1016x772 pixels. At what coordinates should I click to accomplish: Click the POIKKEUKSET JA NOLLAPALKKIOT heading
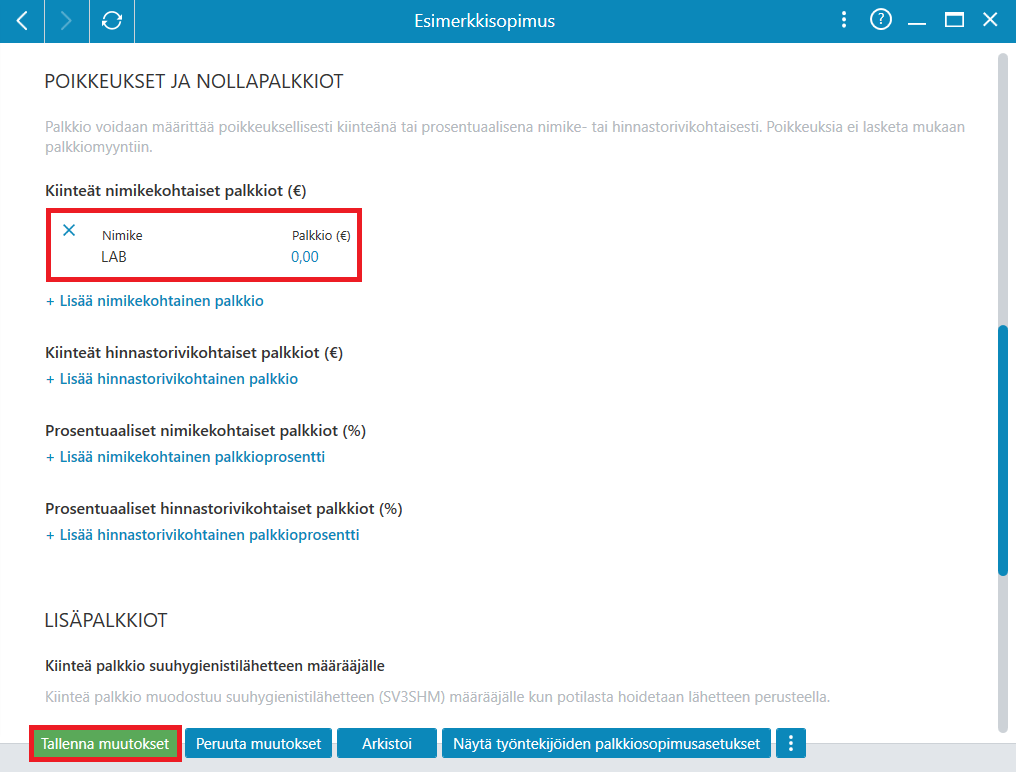pos(194,81)
